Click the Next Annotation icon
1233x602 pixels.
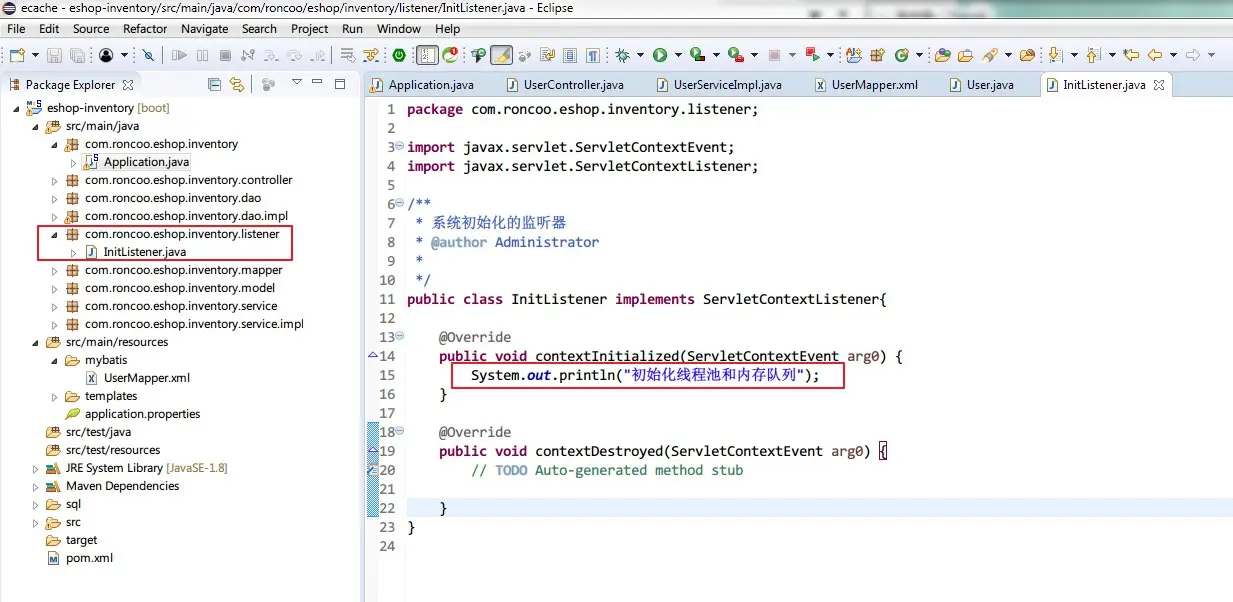(1054, 55)
